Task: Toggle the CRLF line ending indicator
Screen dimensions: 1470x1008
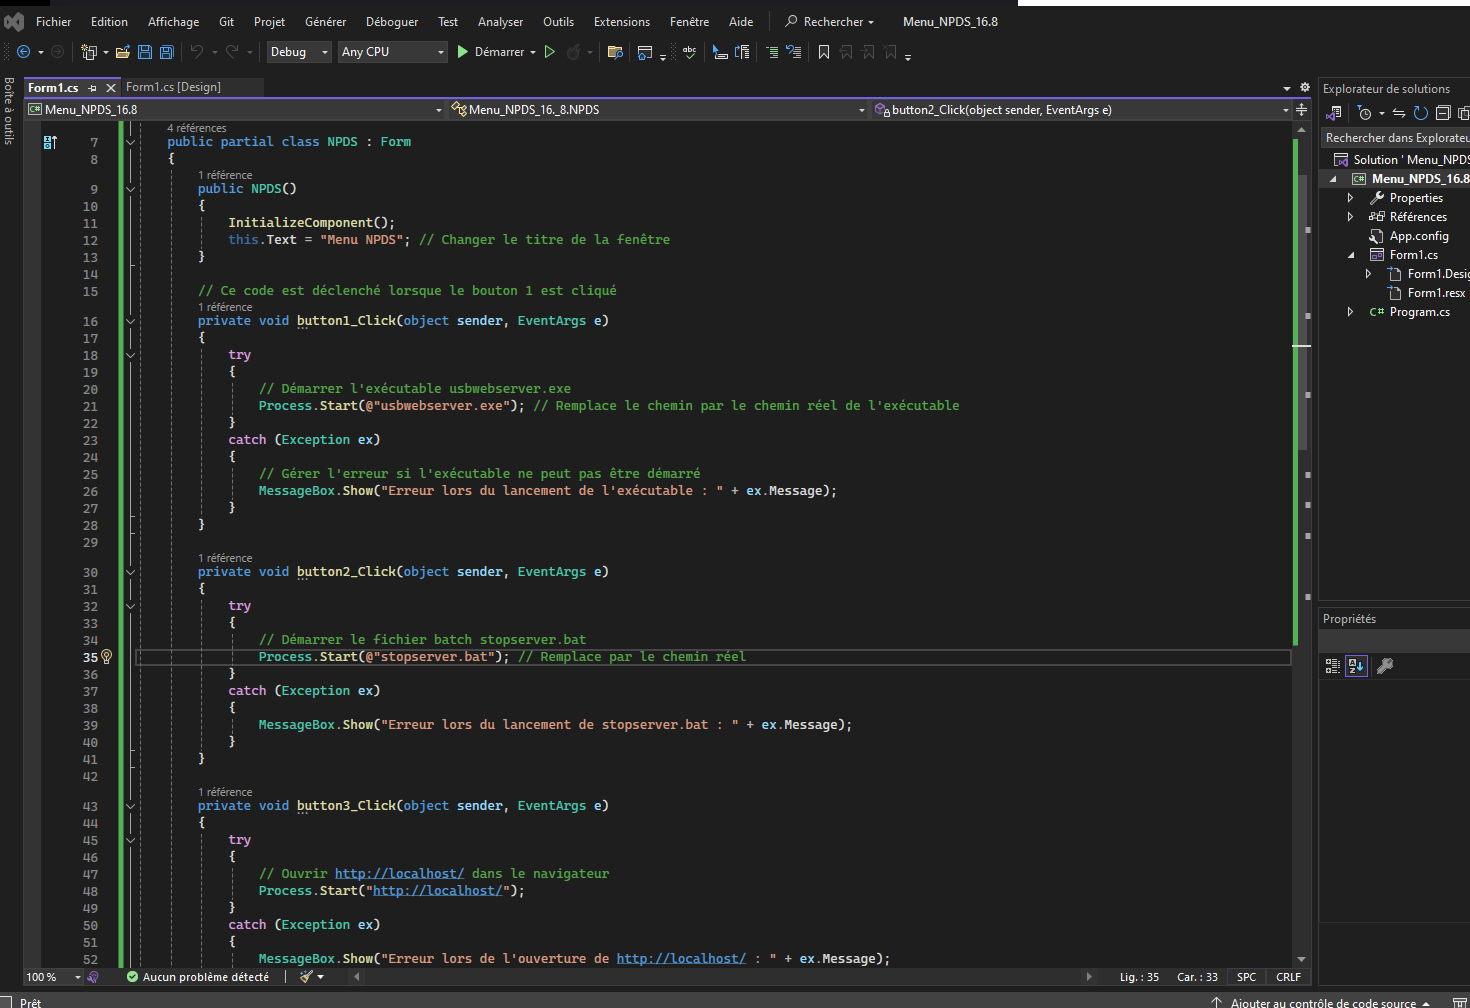Action: coord(1288,977)
